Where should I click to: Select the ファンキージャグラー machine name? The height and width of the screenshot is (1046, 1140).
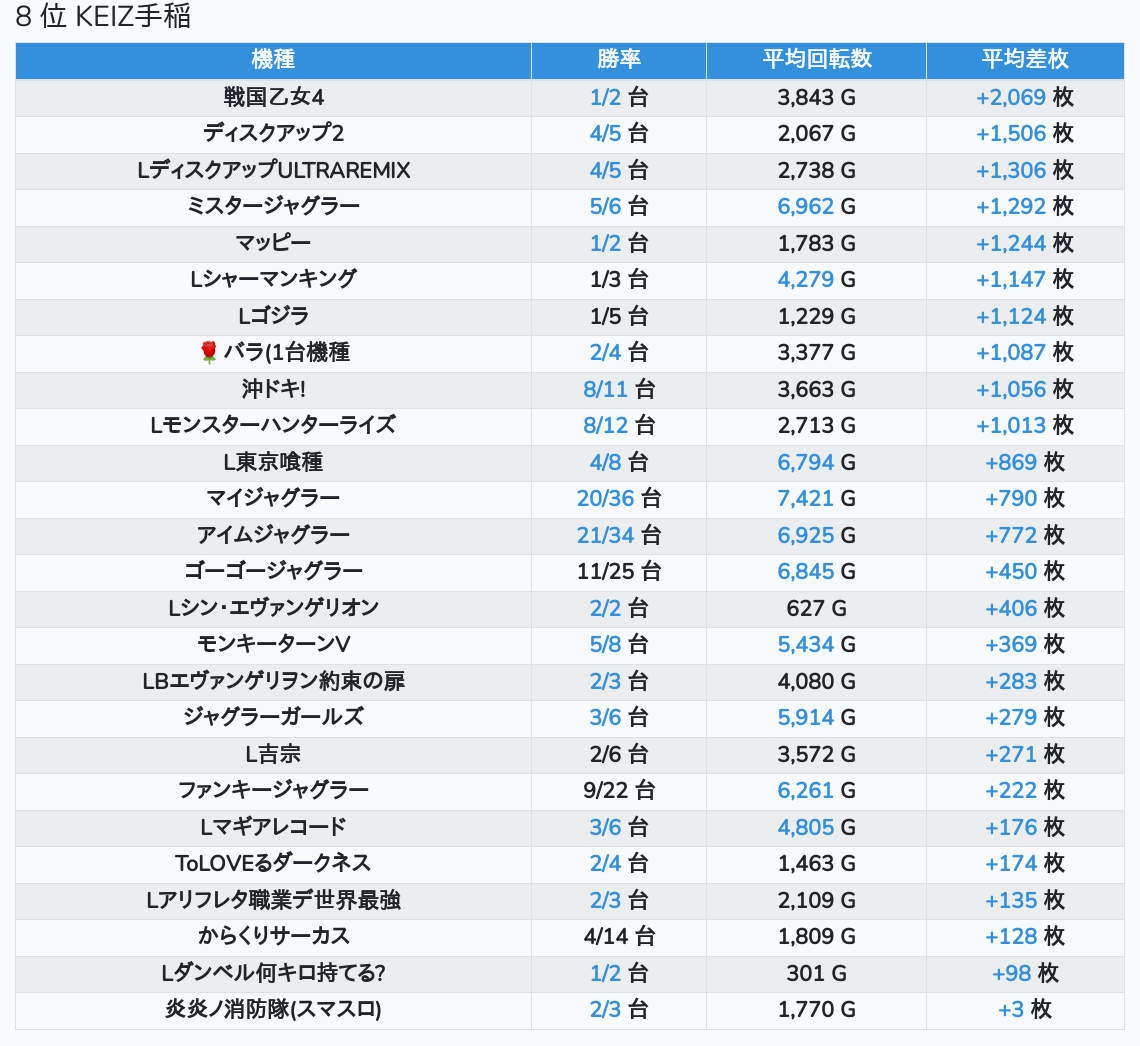point(273,790)
